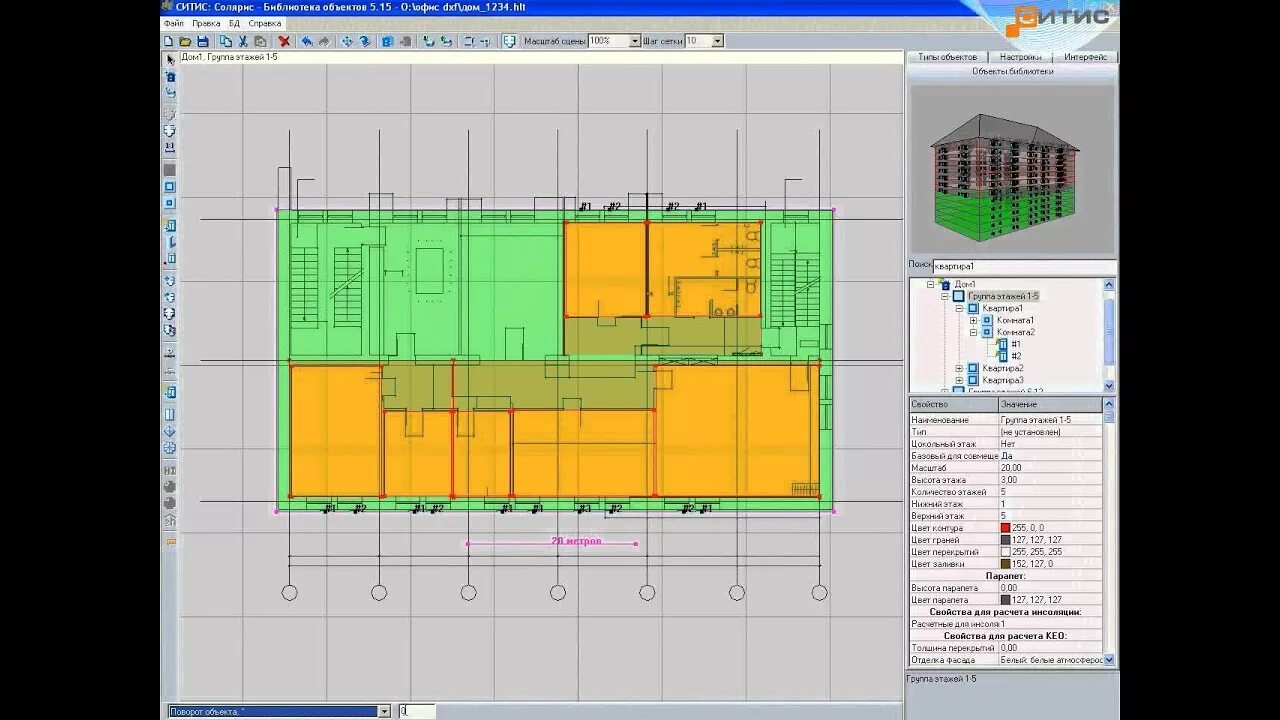This screenshot has width=1280, height=720.
Task: Click the white Цвет перекрытий color swatch
Action: pos(1005,552)
